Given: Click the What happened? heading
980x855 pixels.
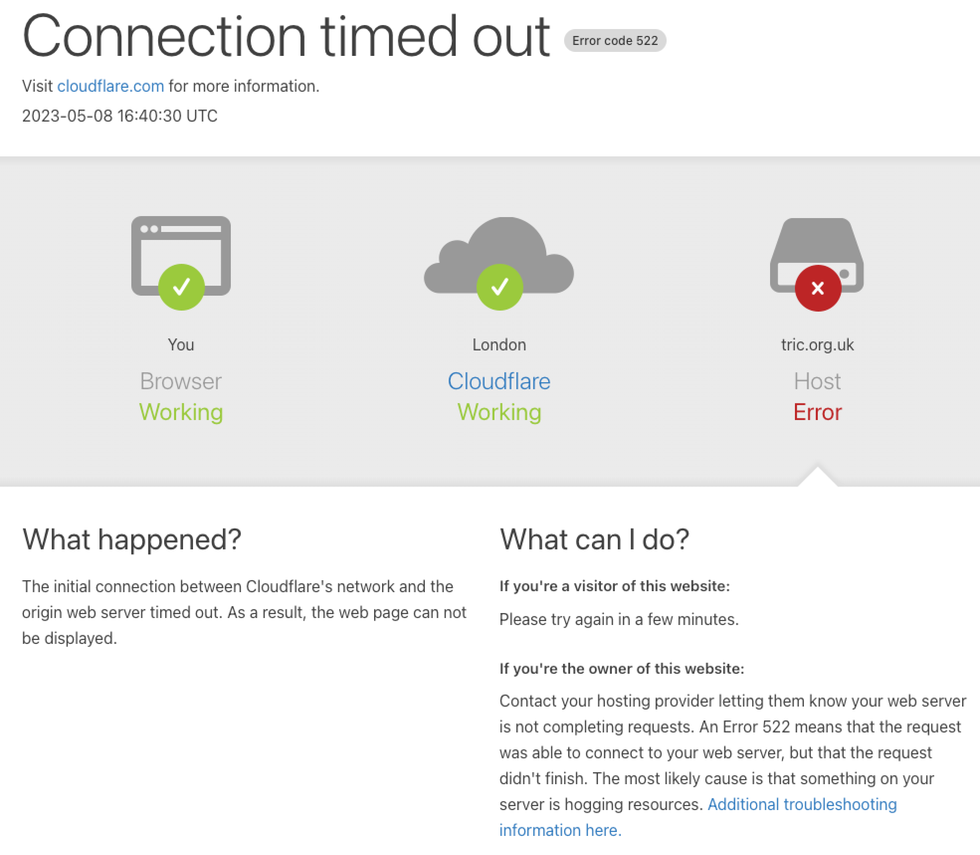Looking at the screenshot, I should coord(132,539).
